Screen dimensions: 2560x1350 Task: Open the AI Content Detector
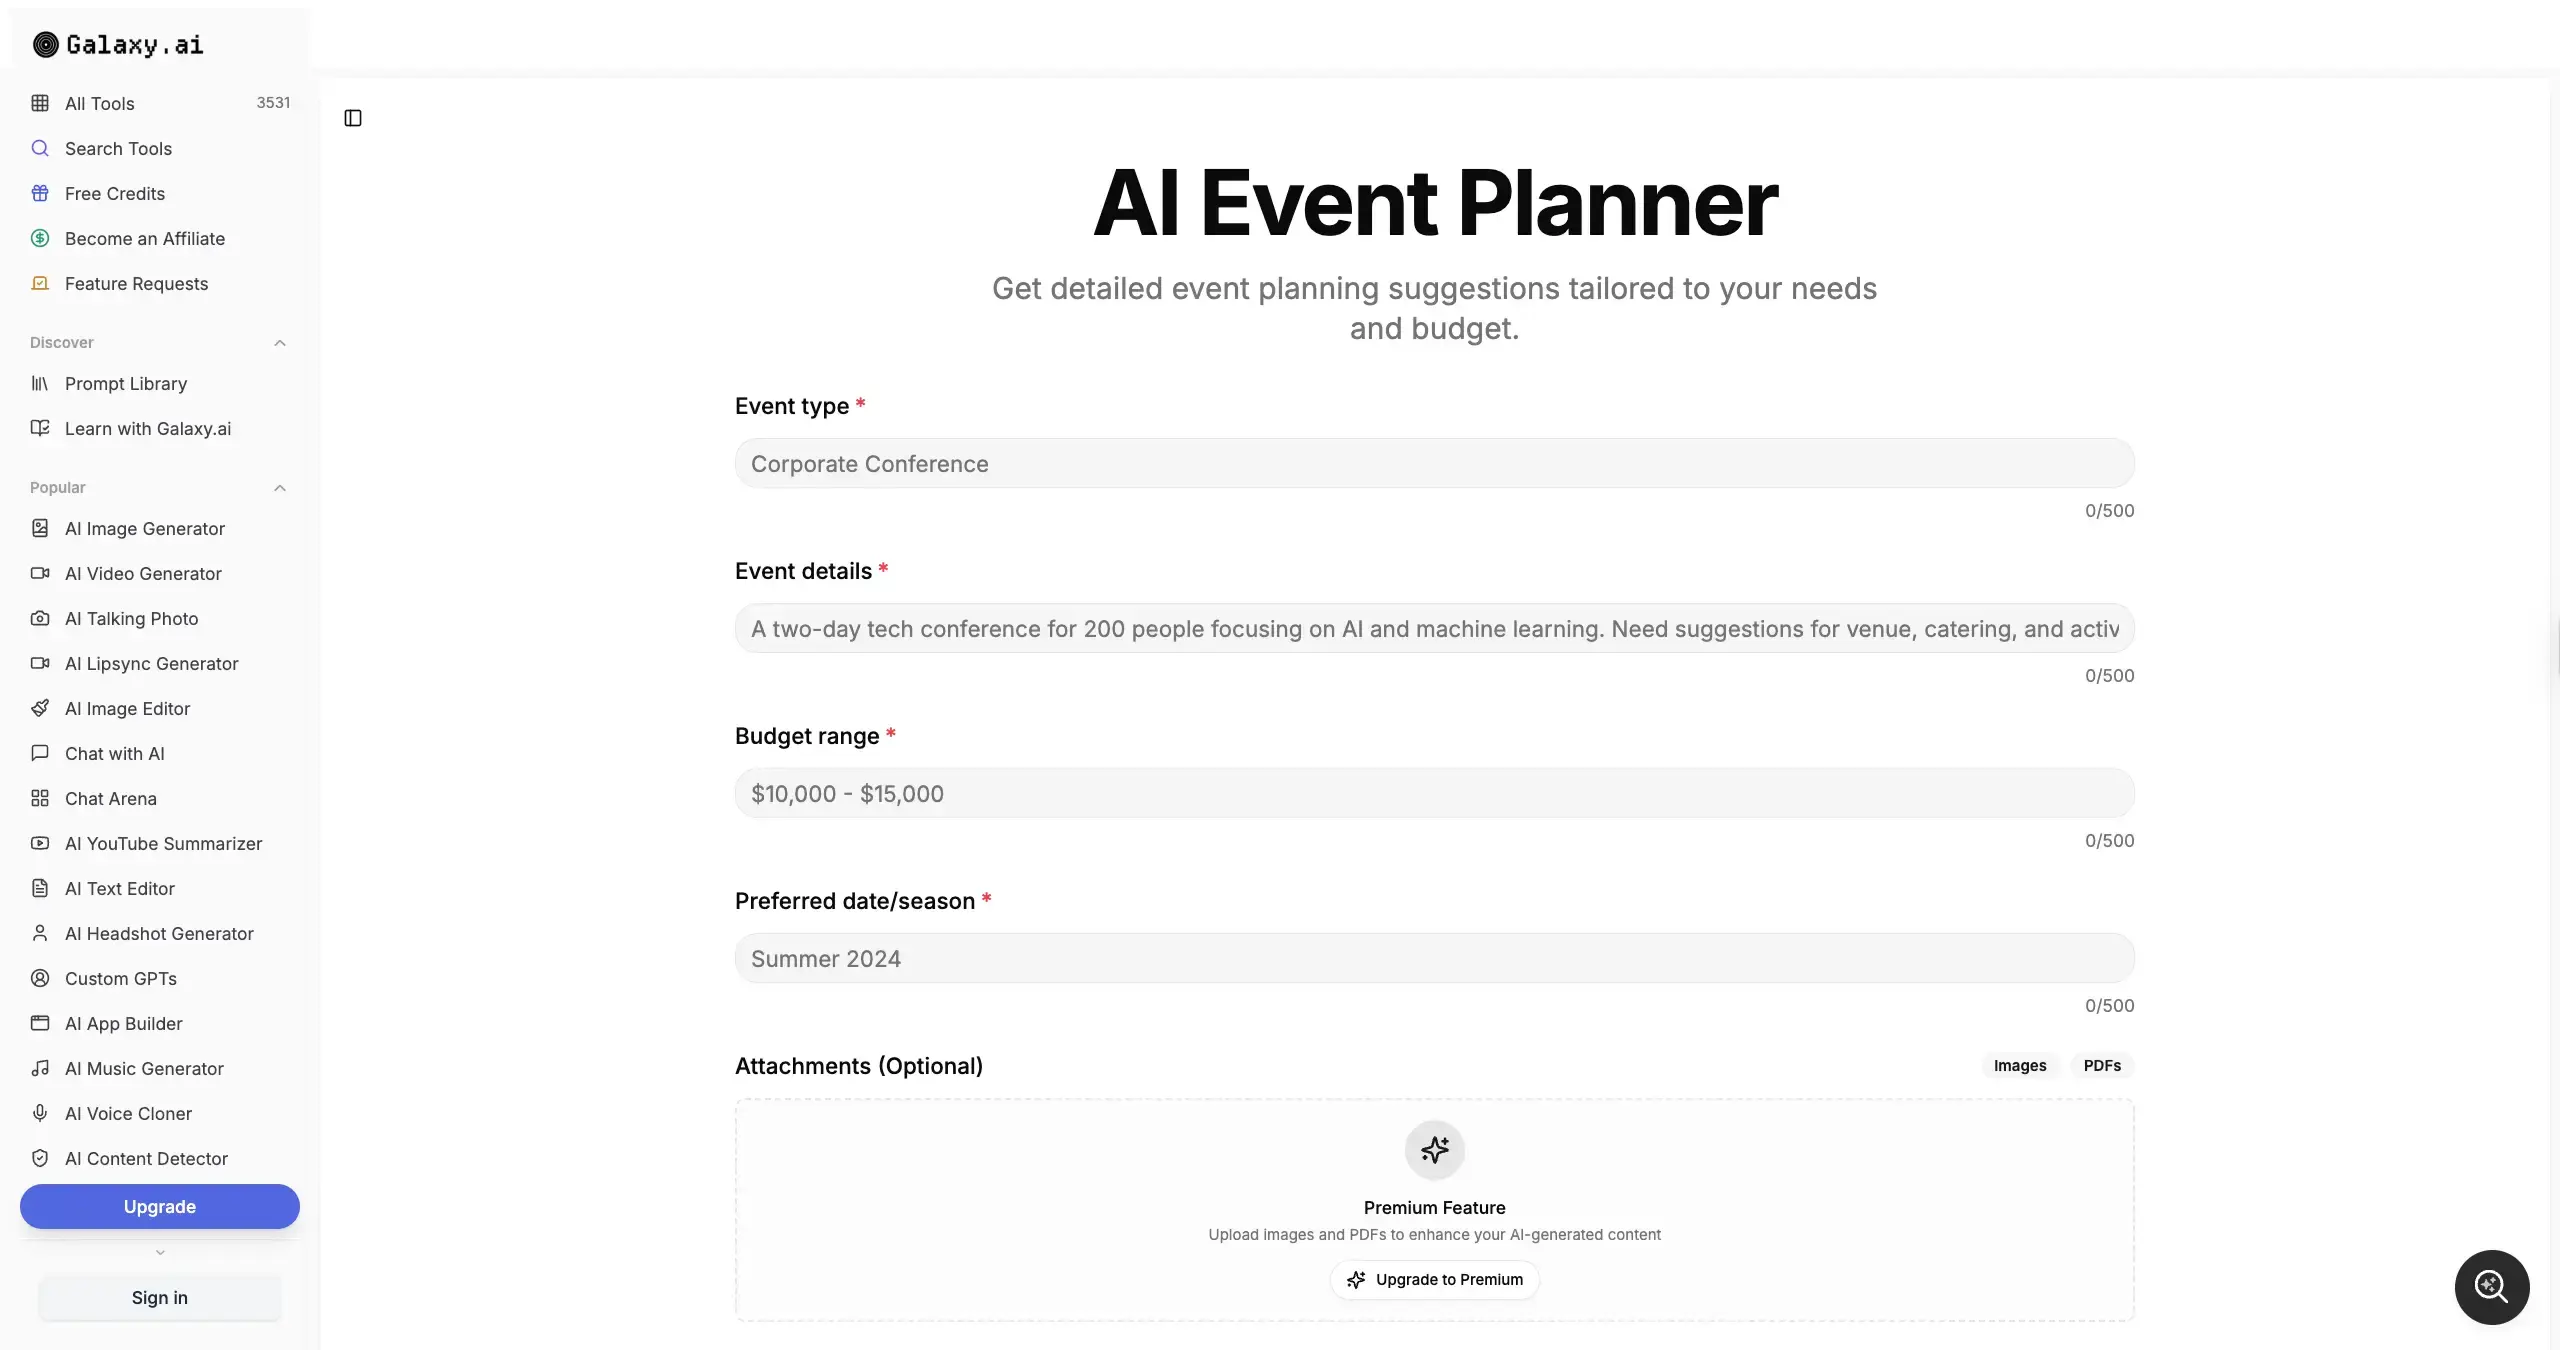[146, 1159]
